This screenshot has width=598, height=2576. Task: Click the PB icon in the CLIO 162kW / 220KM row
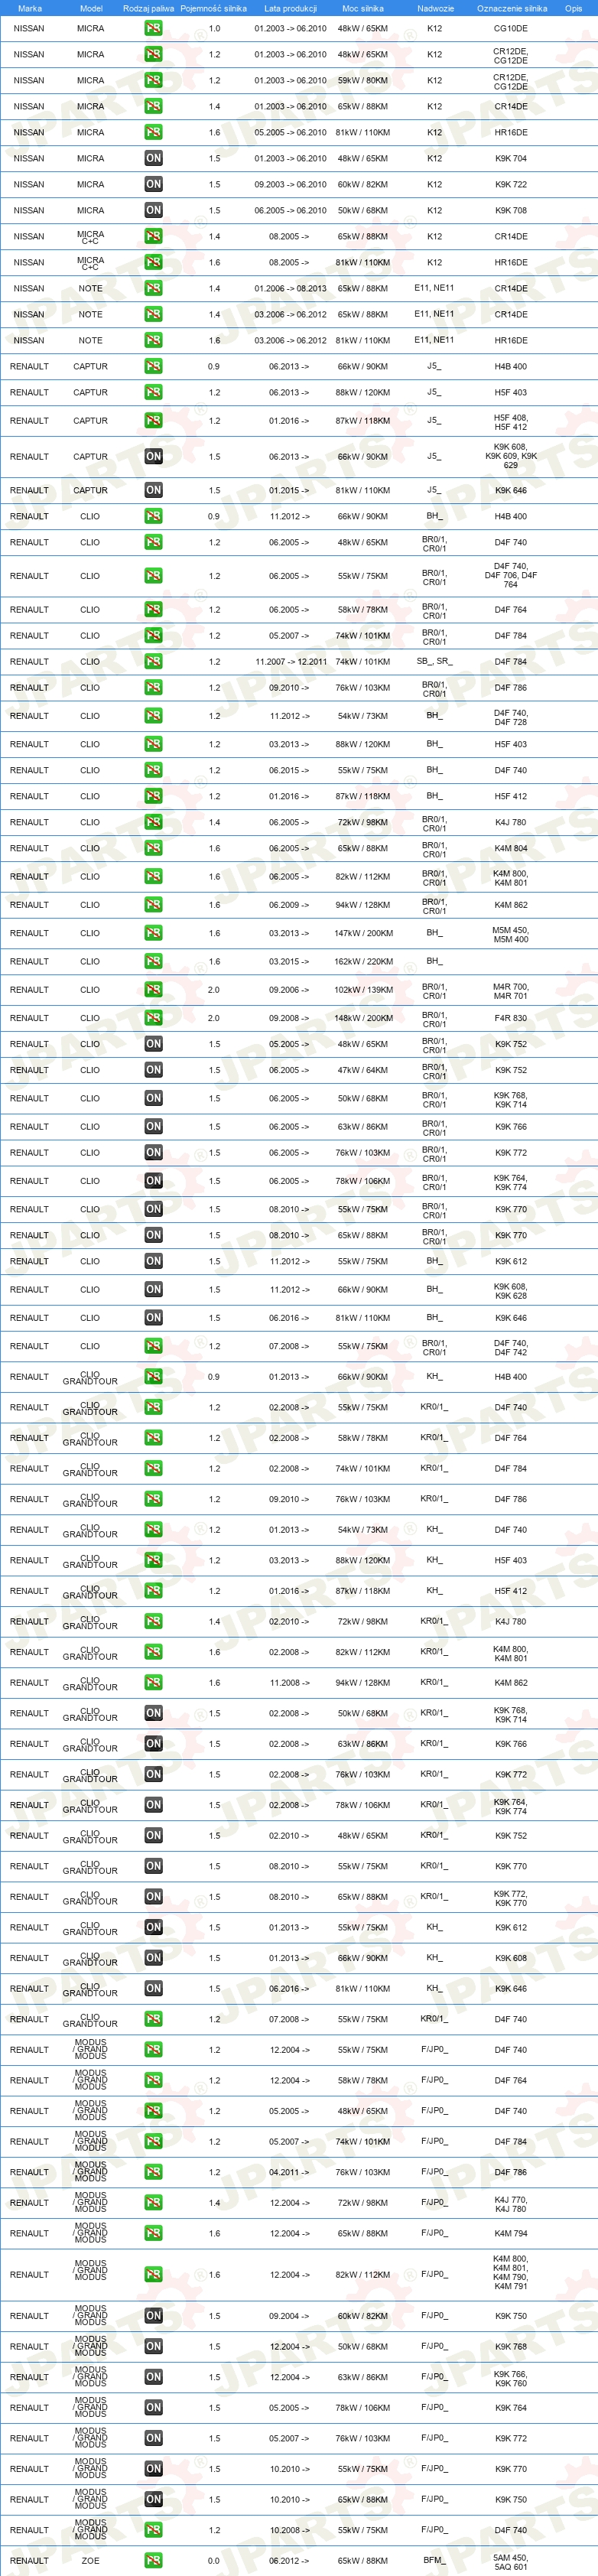(x=153, y=961)
